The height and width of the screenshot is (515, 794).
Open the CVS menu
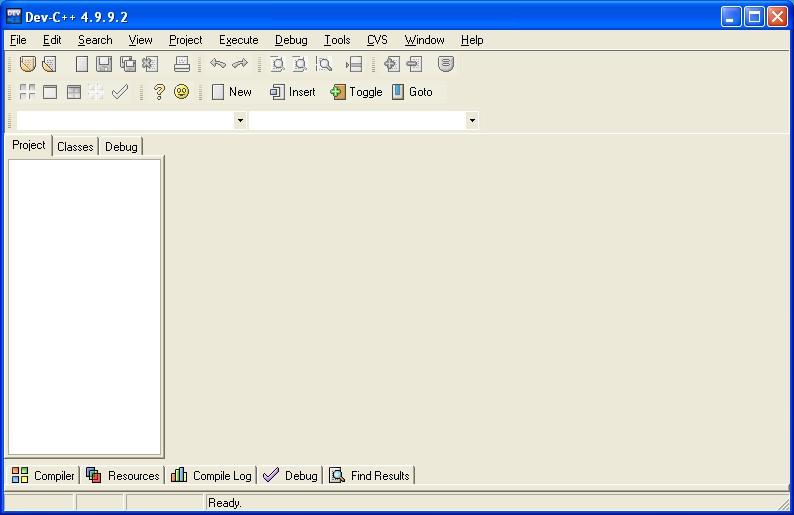tap(377, 40)
